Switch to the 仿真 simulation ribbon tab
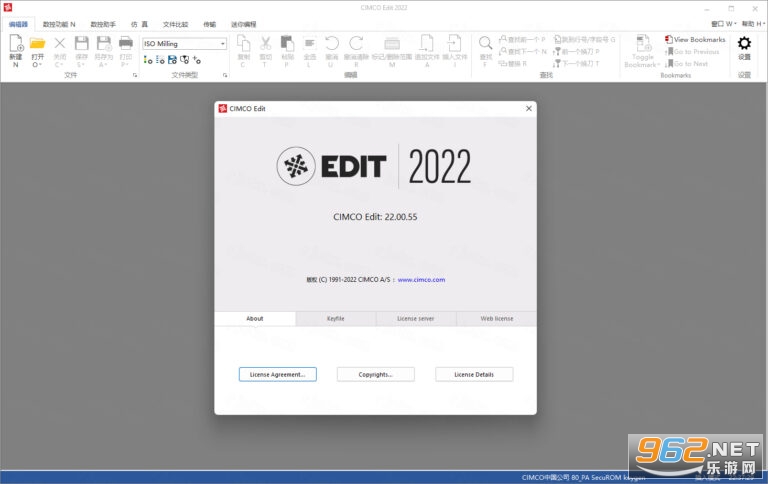The width and height of the screenshot is (768, 484). pos(139,24)
